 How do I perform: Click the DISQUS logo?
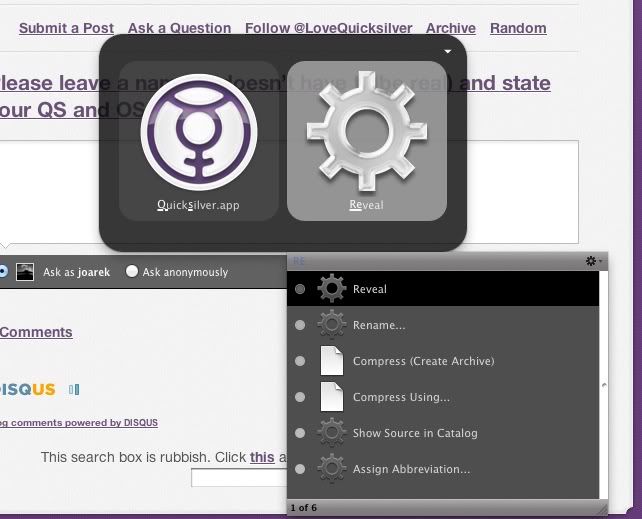coord(27,389)
